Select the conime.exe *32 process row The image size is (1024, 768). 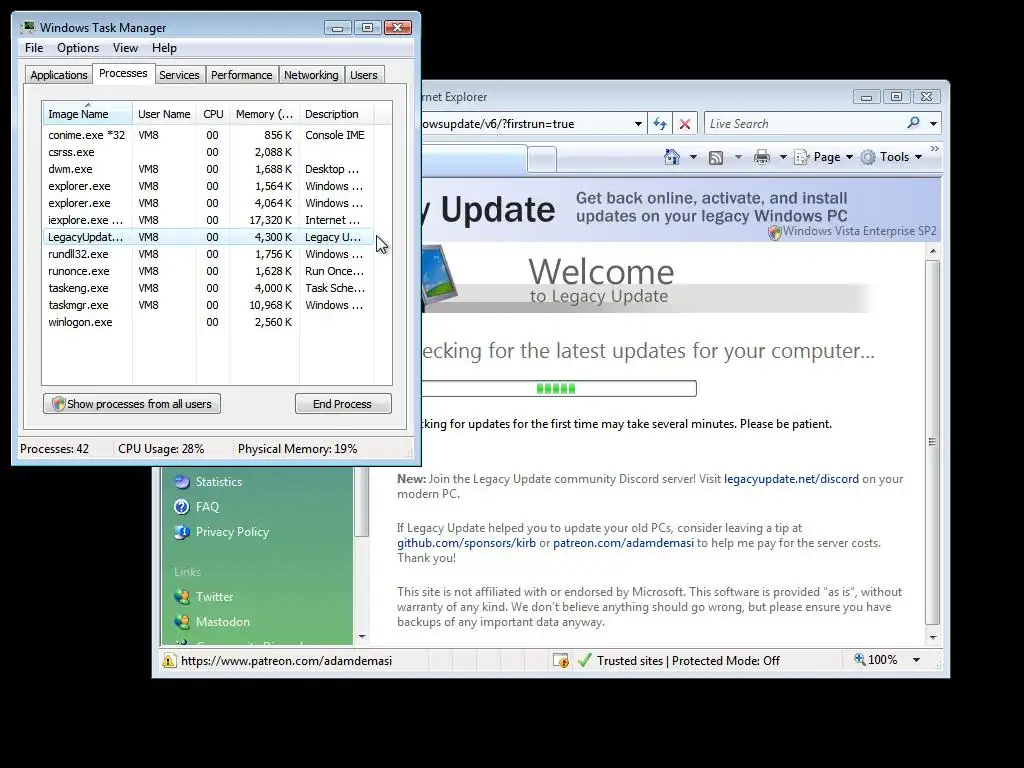tap(208, 135)
